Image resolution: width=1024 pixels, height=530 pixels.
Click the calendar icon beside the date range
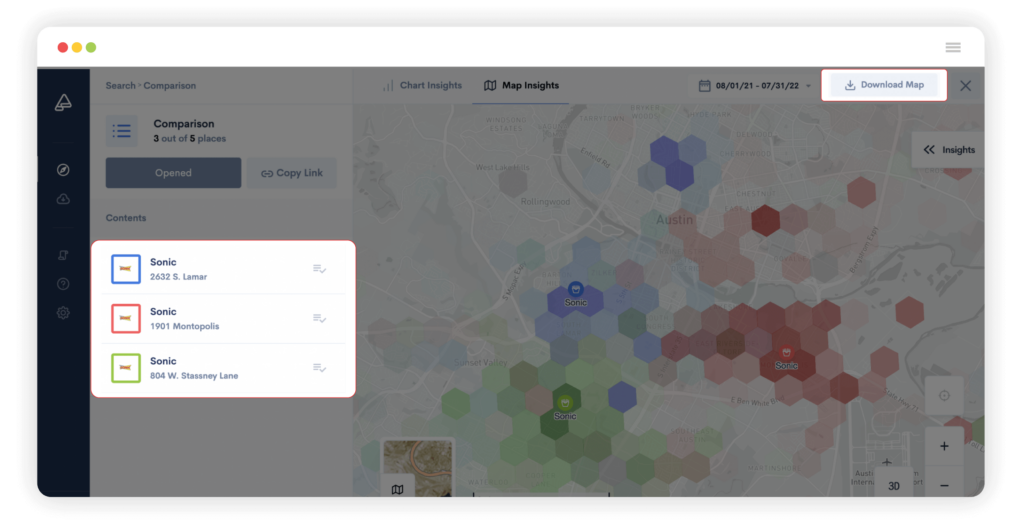pyautogui.click(x=705, y=86)
